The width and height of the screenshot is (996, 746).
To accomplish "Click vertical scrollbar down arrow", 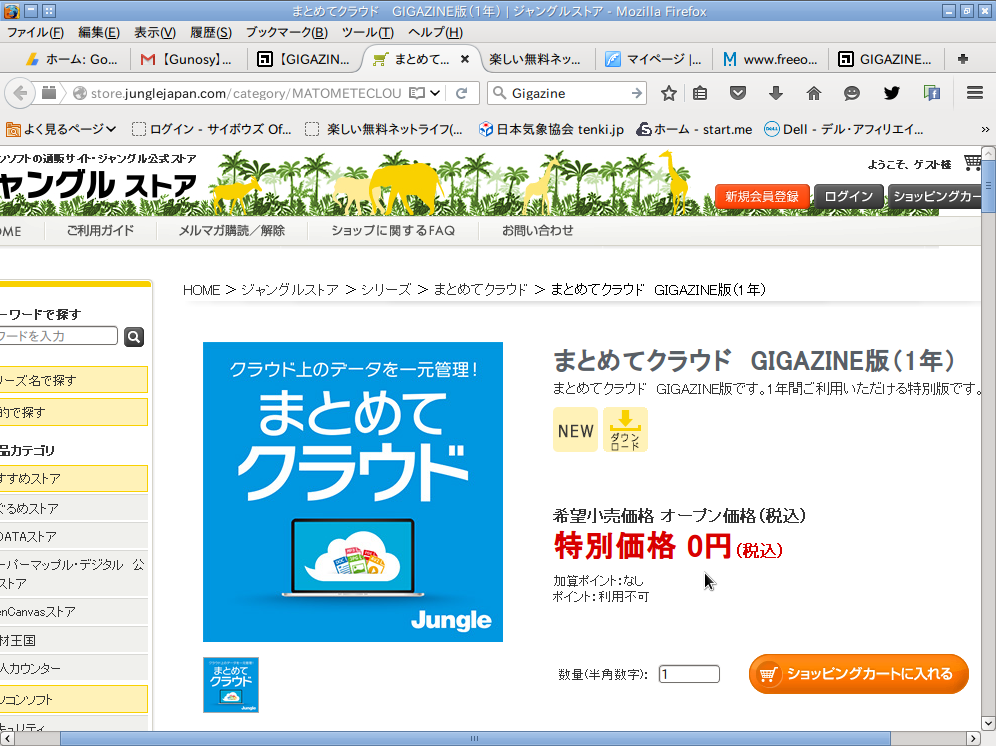I will (x=988, y=723).
